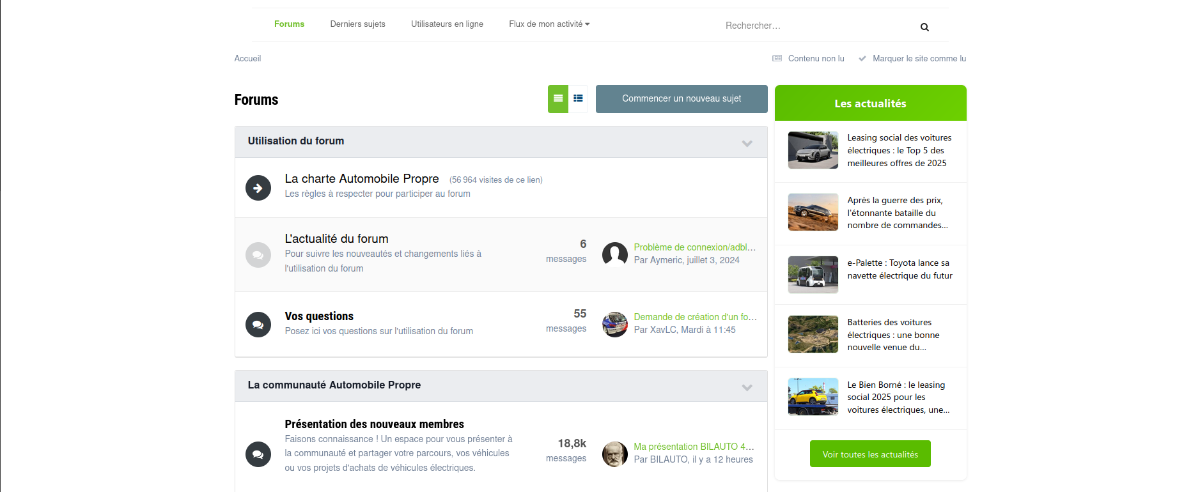
Task: Open thumbnail for Batteries des voitures électriques
Action: (813, 335)
